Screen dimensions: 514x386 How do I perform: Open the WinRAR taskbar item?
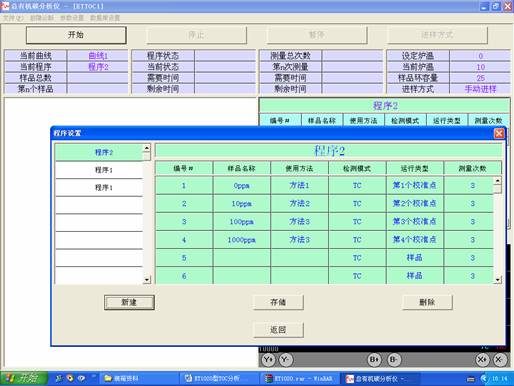coord(299,379)
